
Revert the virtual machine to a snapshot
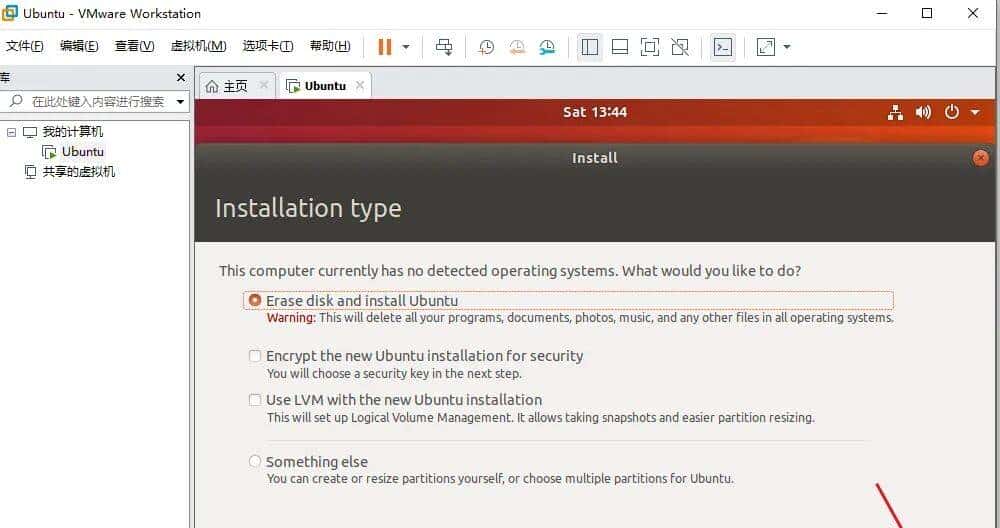(x=517, y=47)
